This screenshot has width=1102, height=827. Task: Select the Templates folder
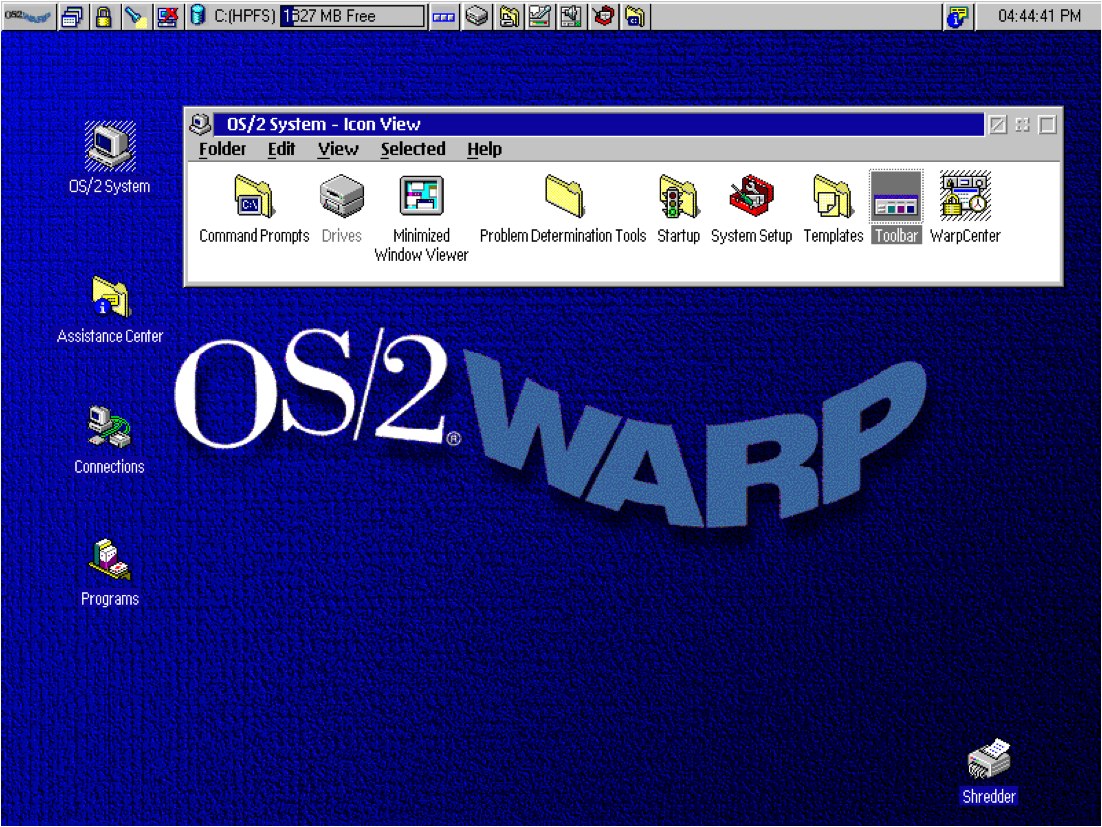[834, 209]
